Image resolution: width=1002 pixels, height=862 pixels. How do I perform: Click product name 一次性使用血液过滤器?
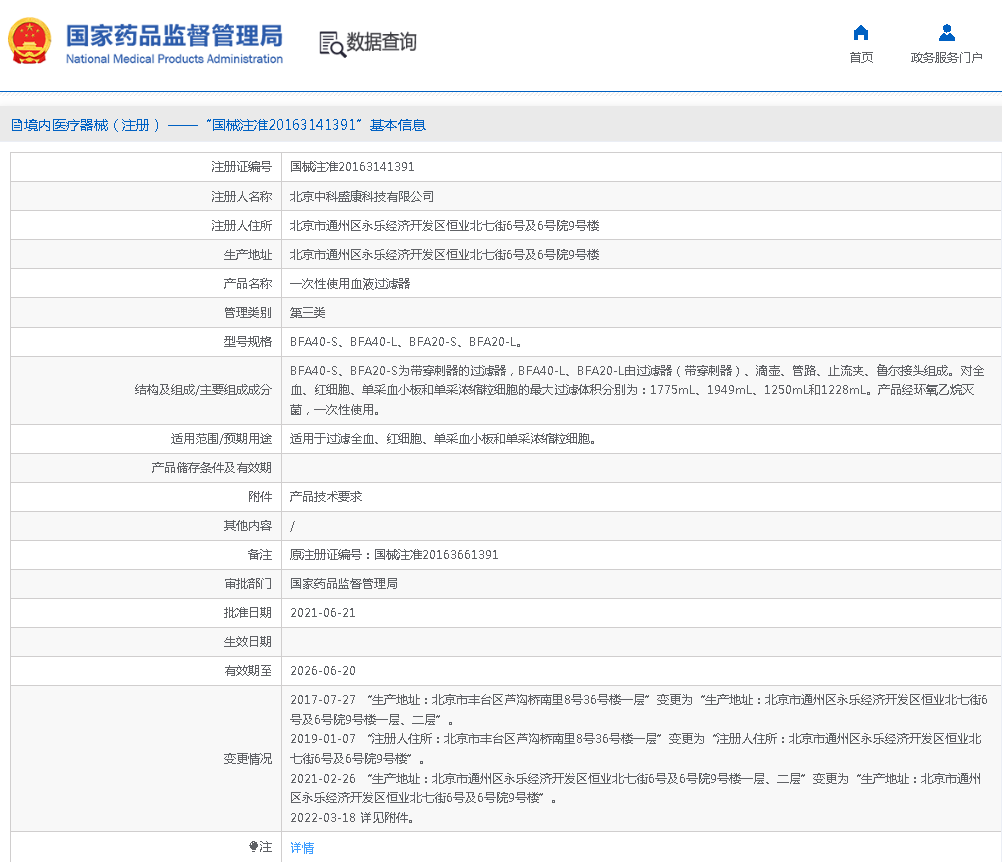click(350, 284)
